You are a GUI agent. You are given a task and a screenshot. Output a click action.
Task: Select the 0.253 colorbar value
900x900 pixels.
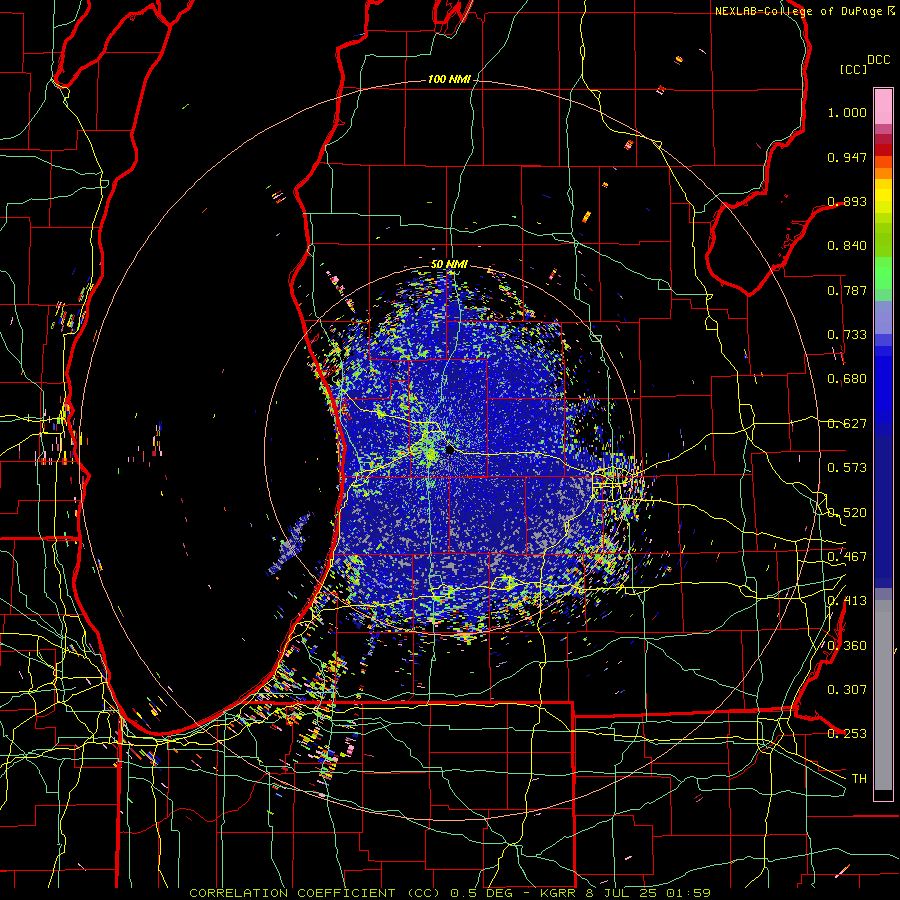[x=847, y=734]
